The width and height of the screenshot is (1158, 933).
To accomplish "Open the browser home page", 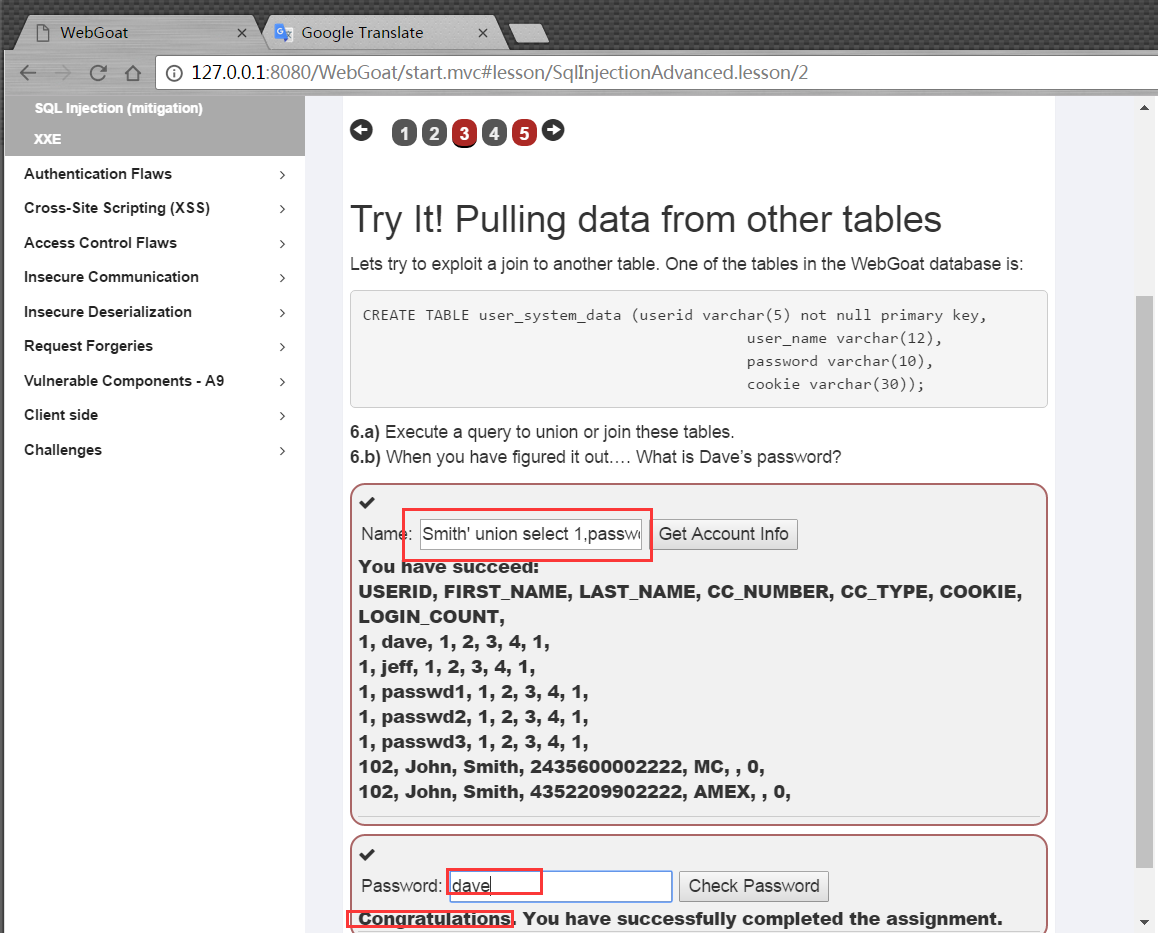I will 133,72.
